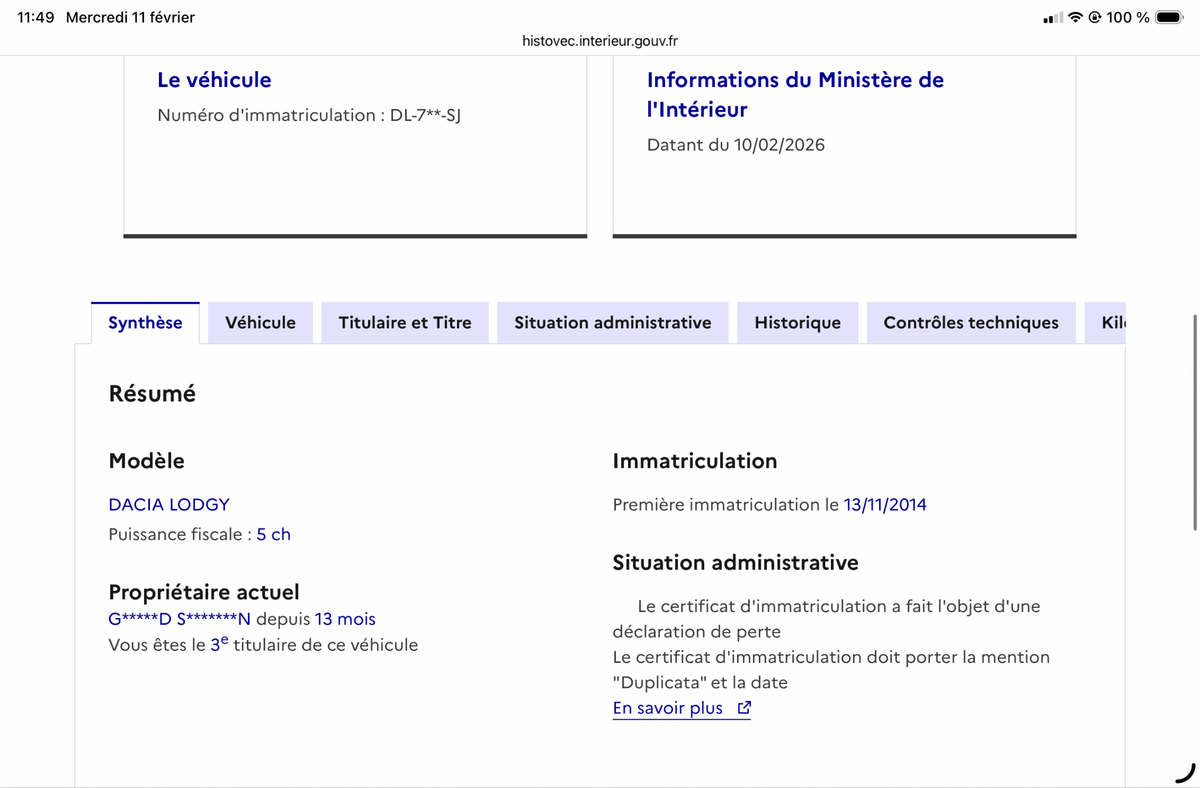Click the '13 mois' ownership duration

(x=345, y=619)
